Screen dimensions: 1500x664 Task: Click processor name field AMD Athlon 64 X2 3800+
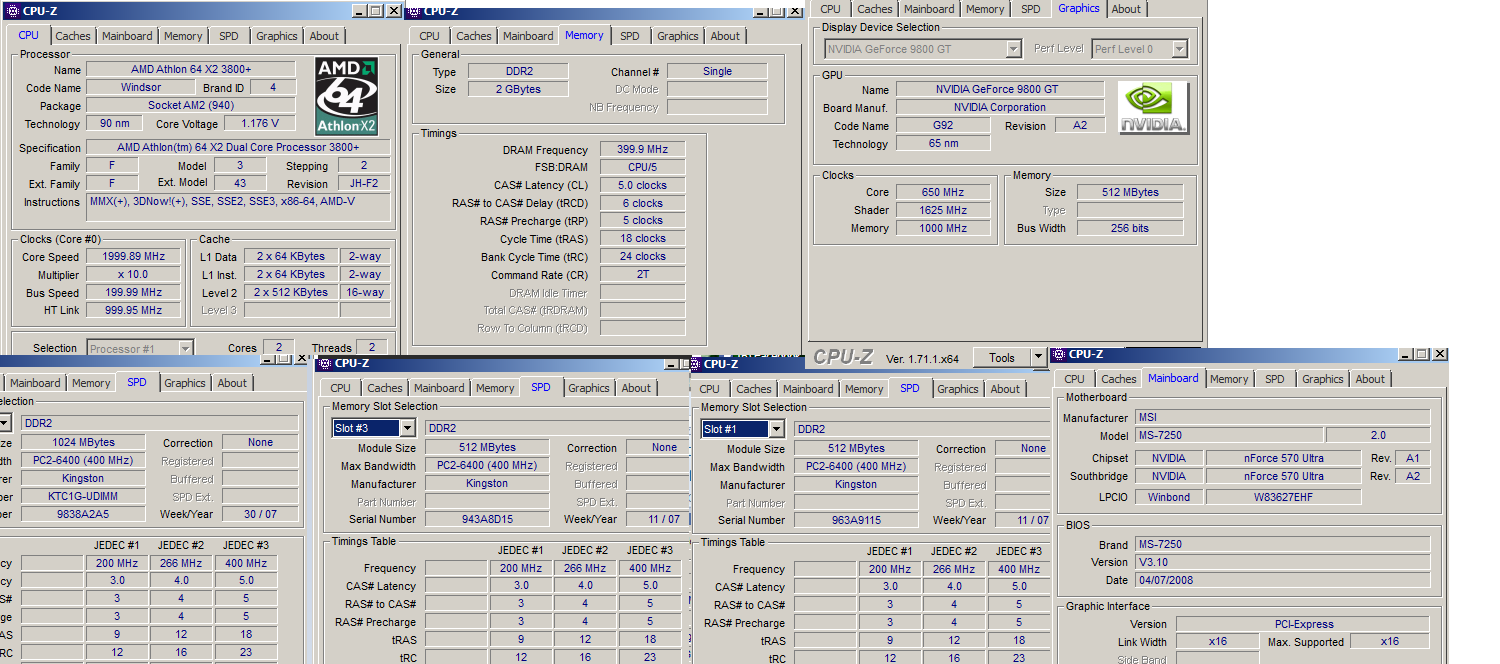point(191,70)
